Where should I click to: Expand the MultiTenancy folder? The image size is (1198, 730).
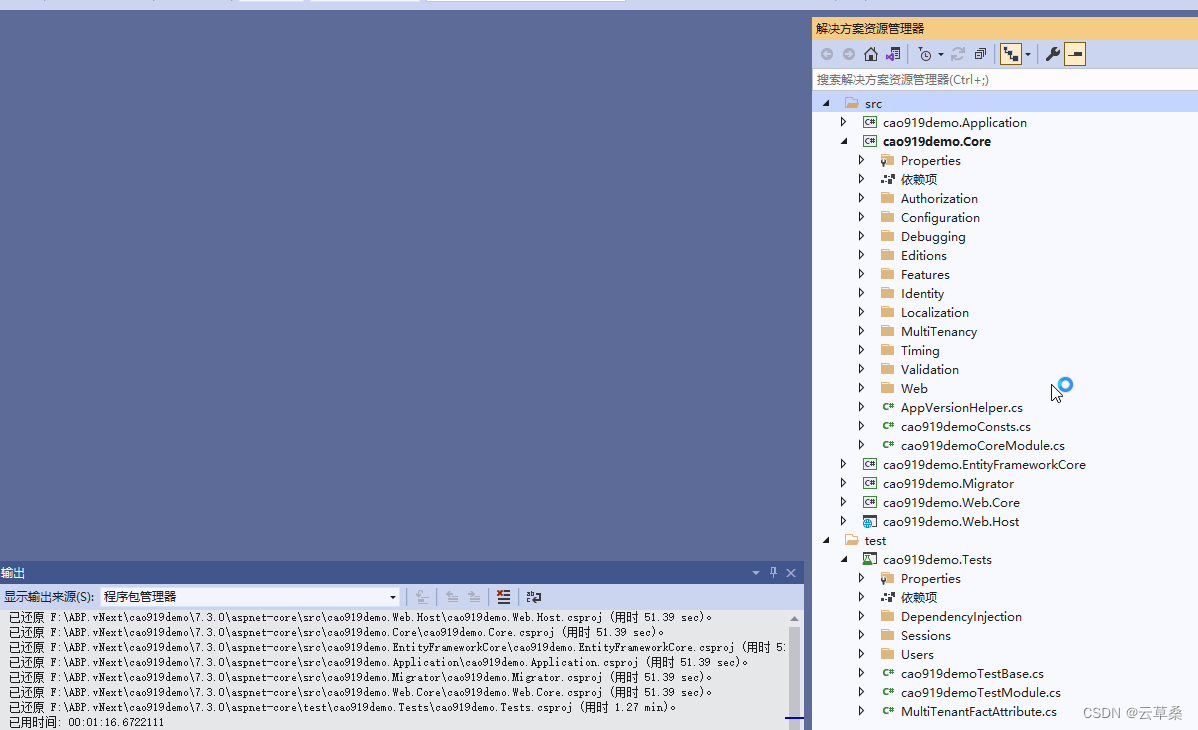(861, 331)
